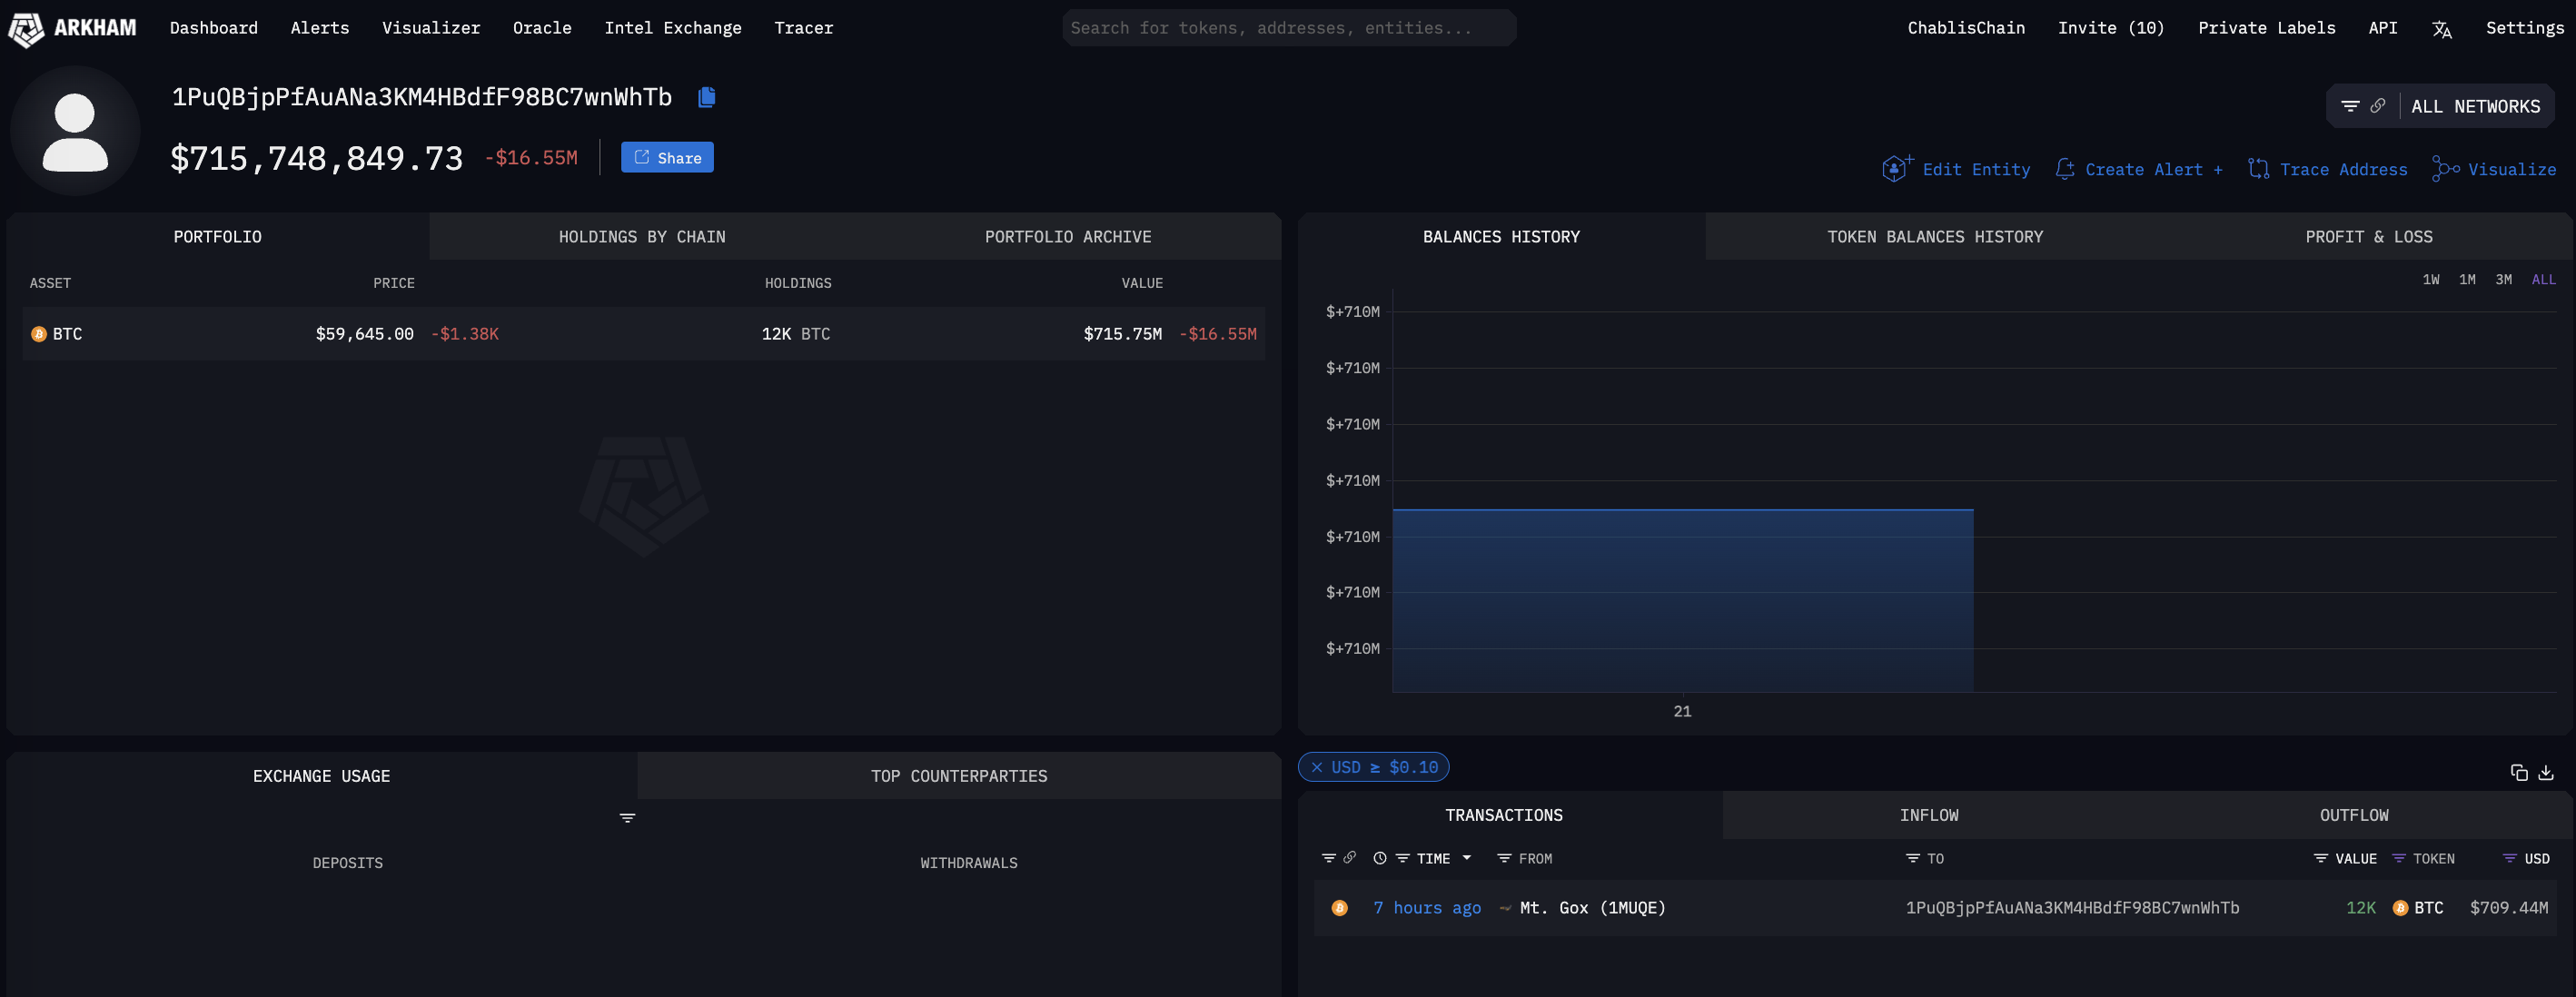The image size is (2576, 997).
Task: Open the 7 hours ago transaction link
Action: 1427,908
